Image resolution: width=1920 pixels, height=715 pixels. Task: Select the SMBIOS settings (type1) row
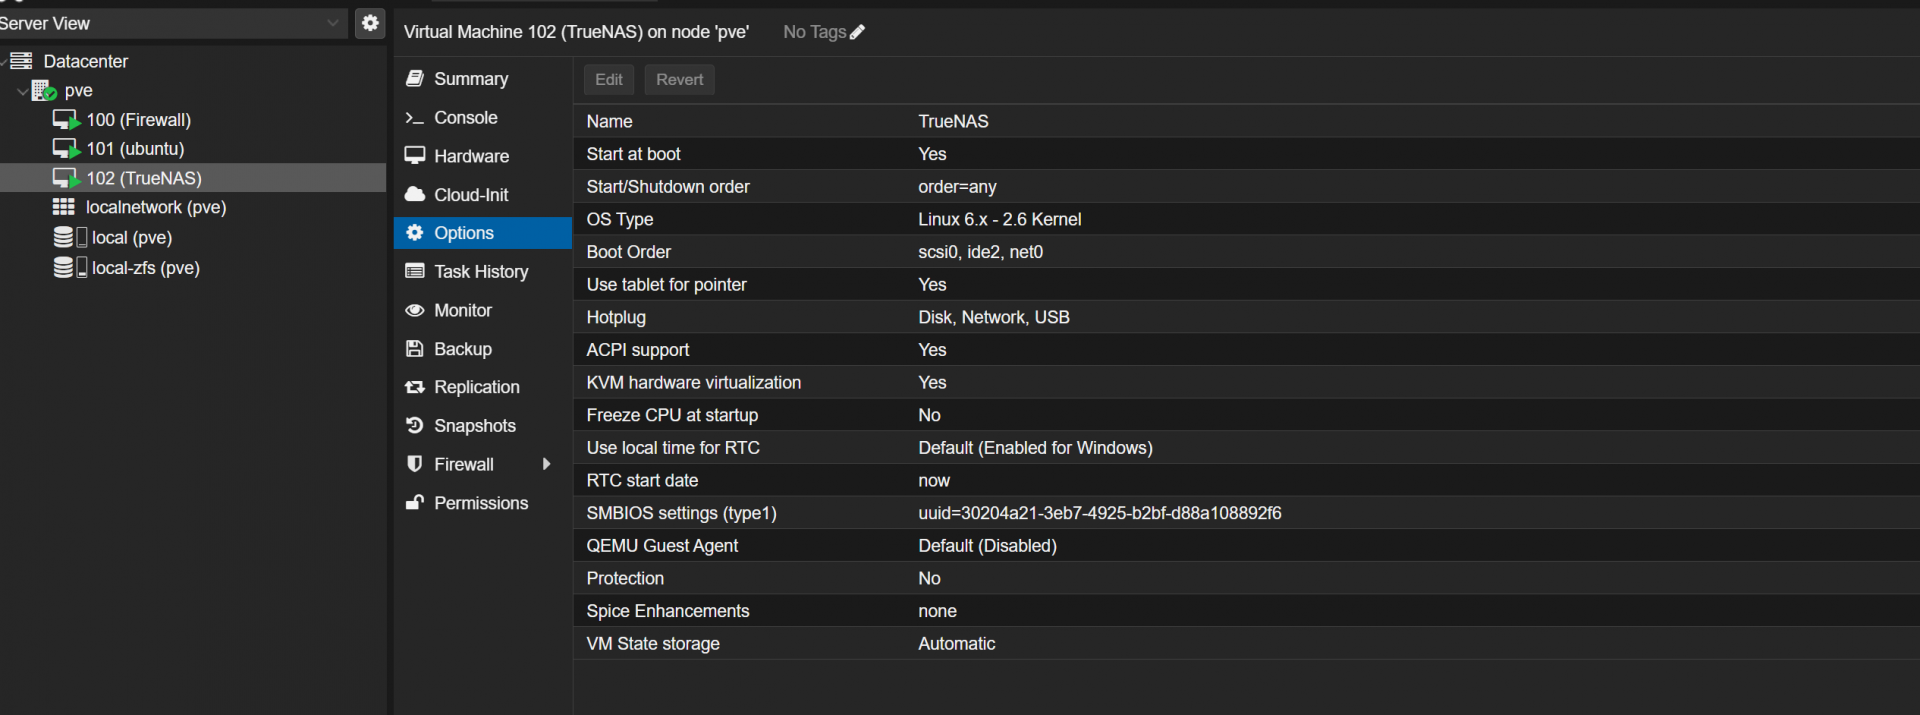[x=1248, y=513]
